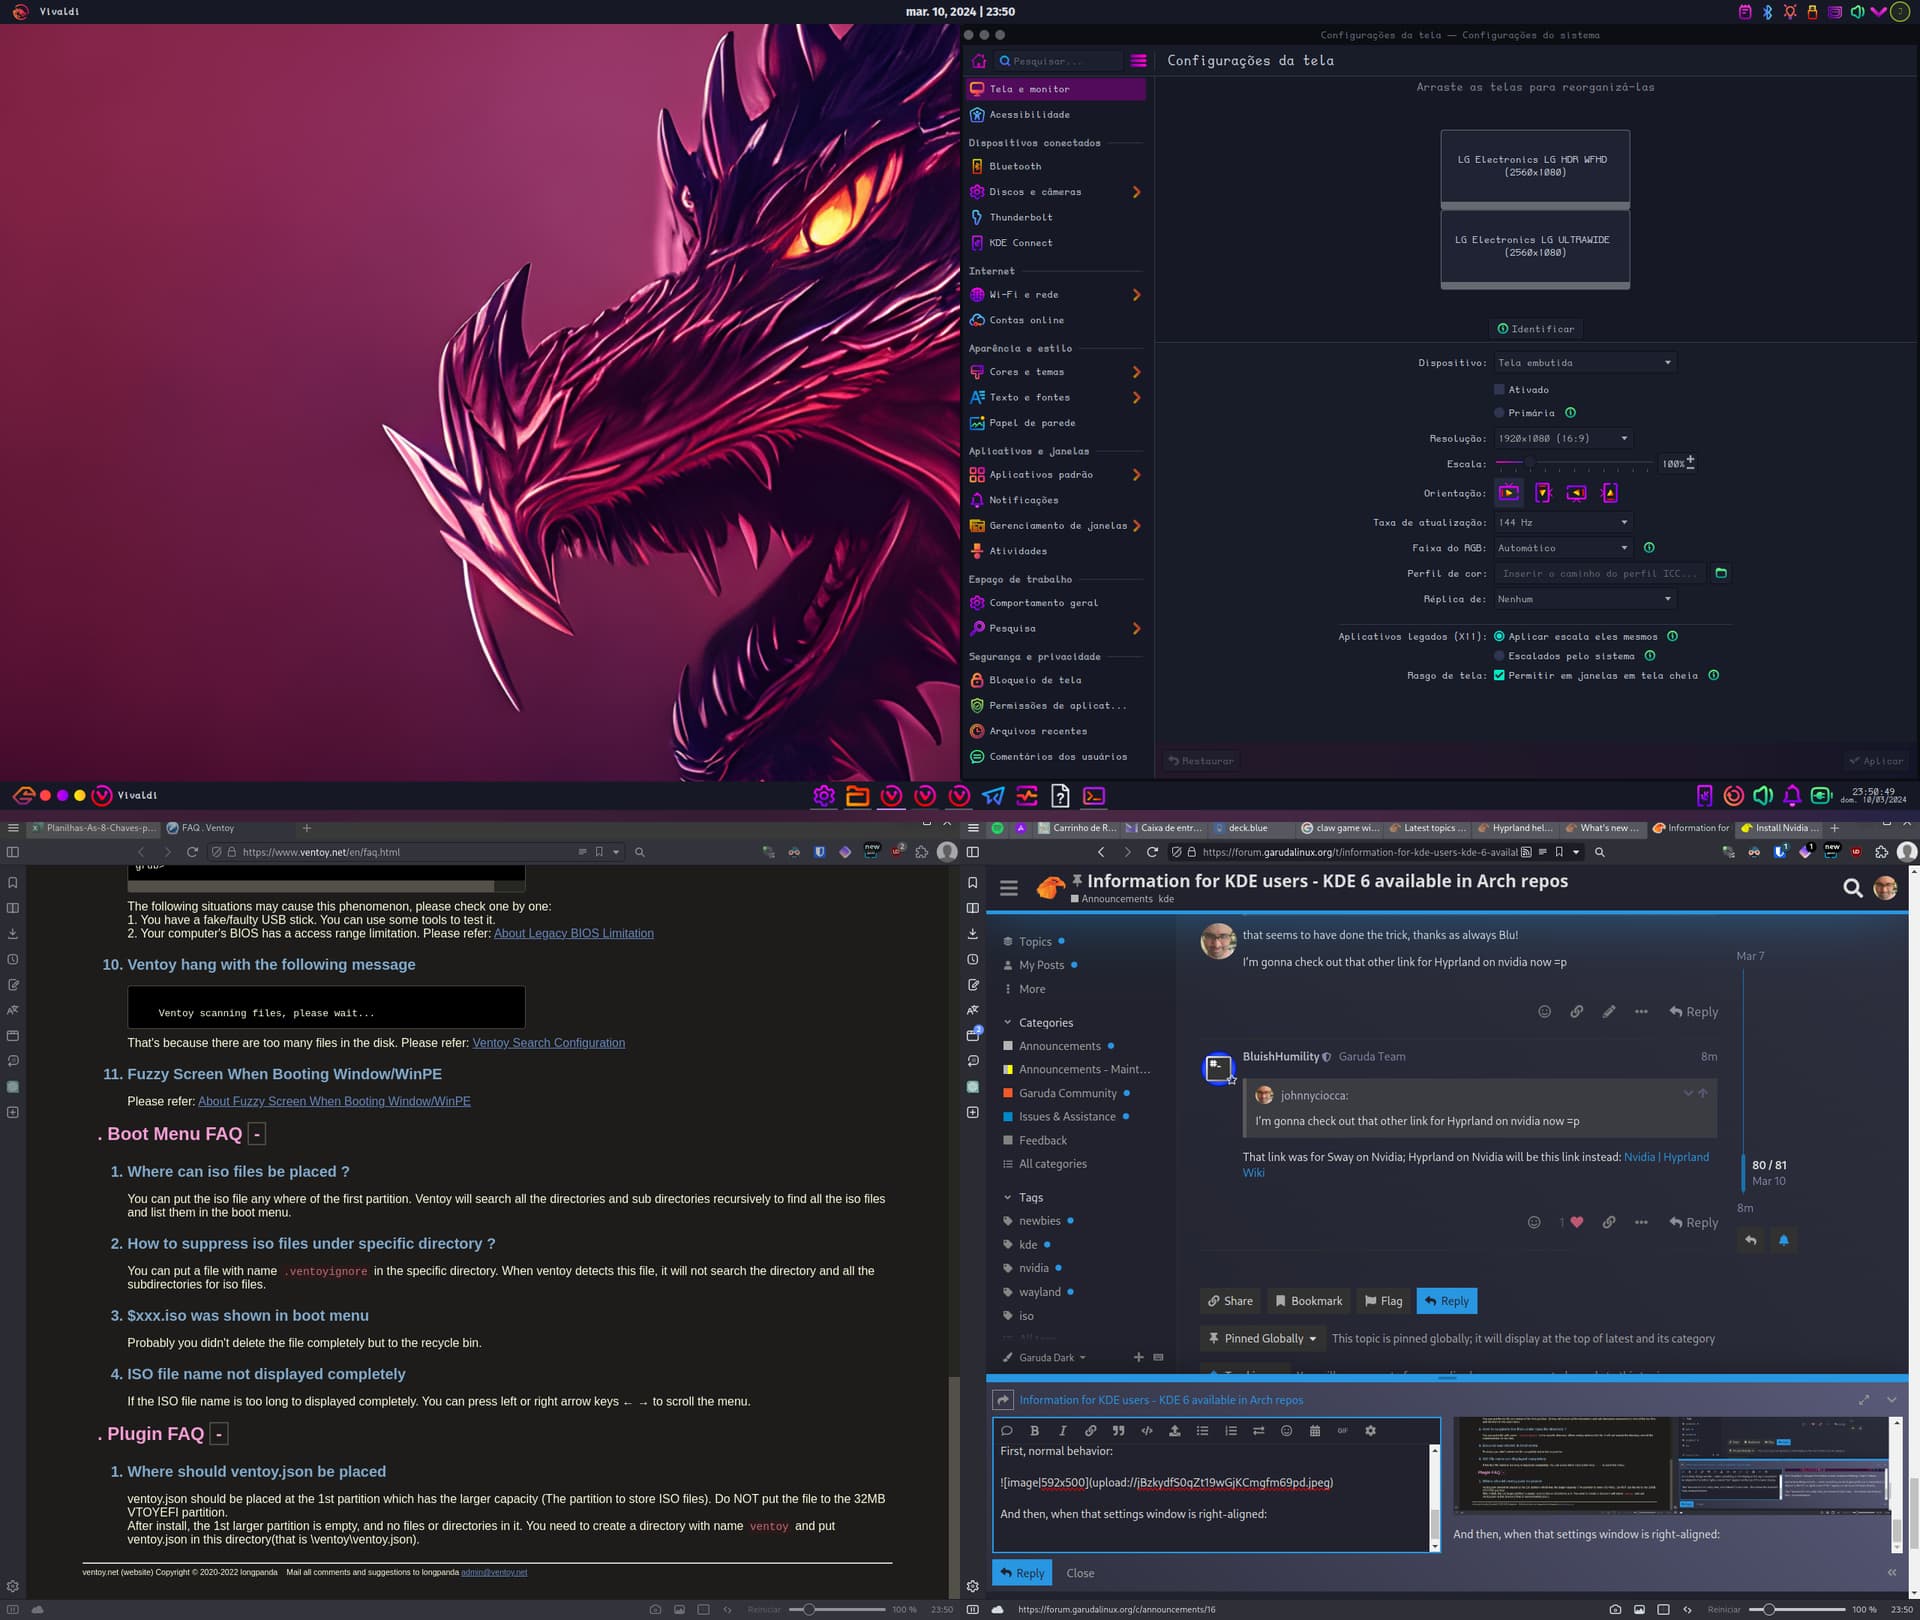
Task: Select the Primária radio button
Action: [1499, 412]
